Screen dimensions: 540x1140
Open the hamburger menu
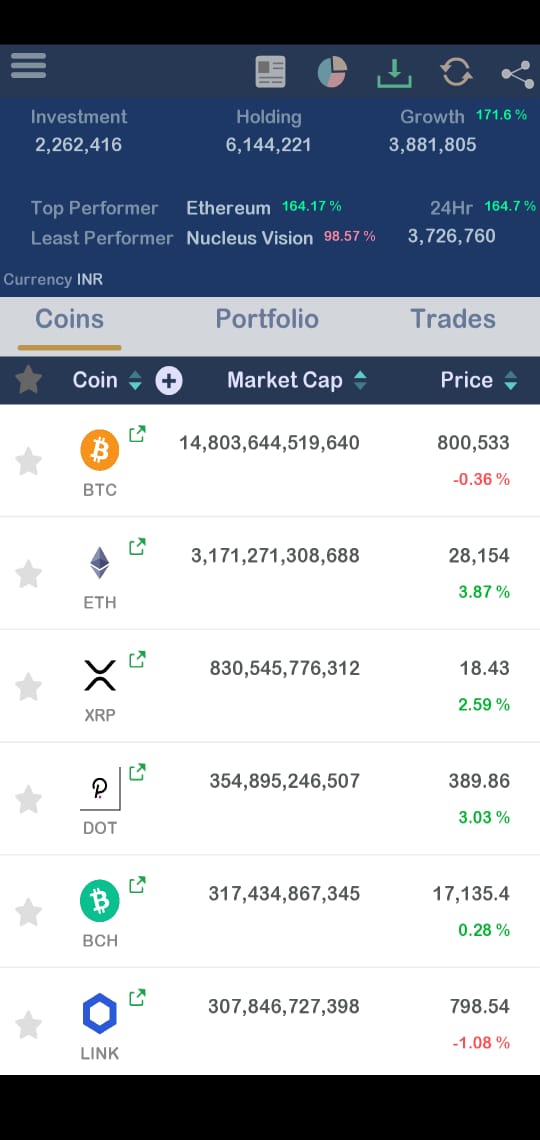28,66
